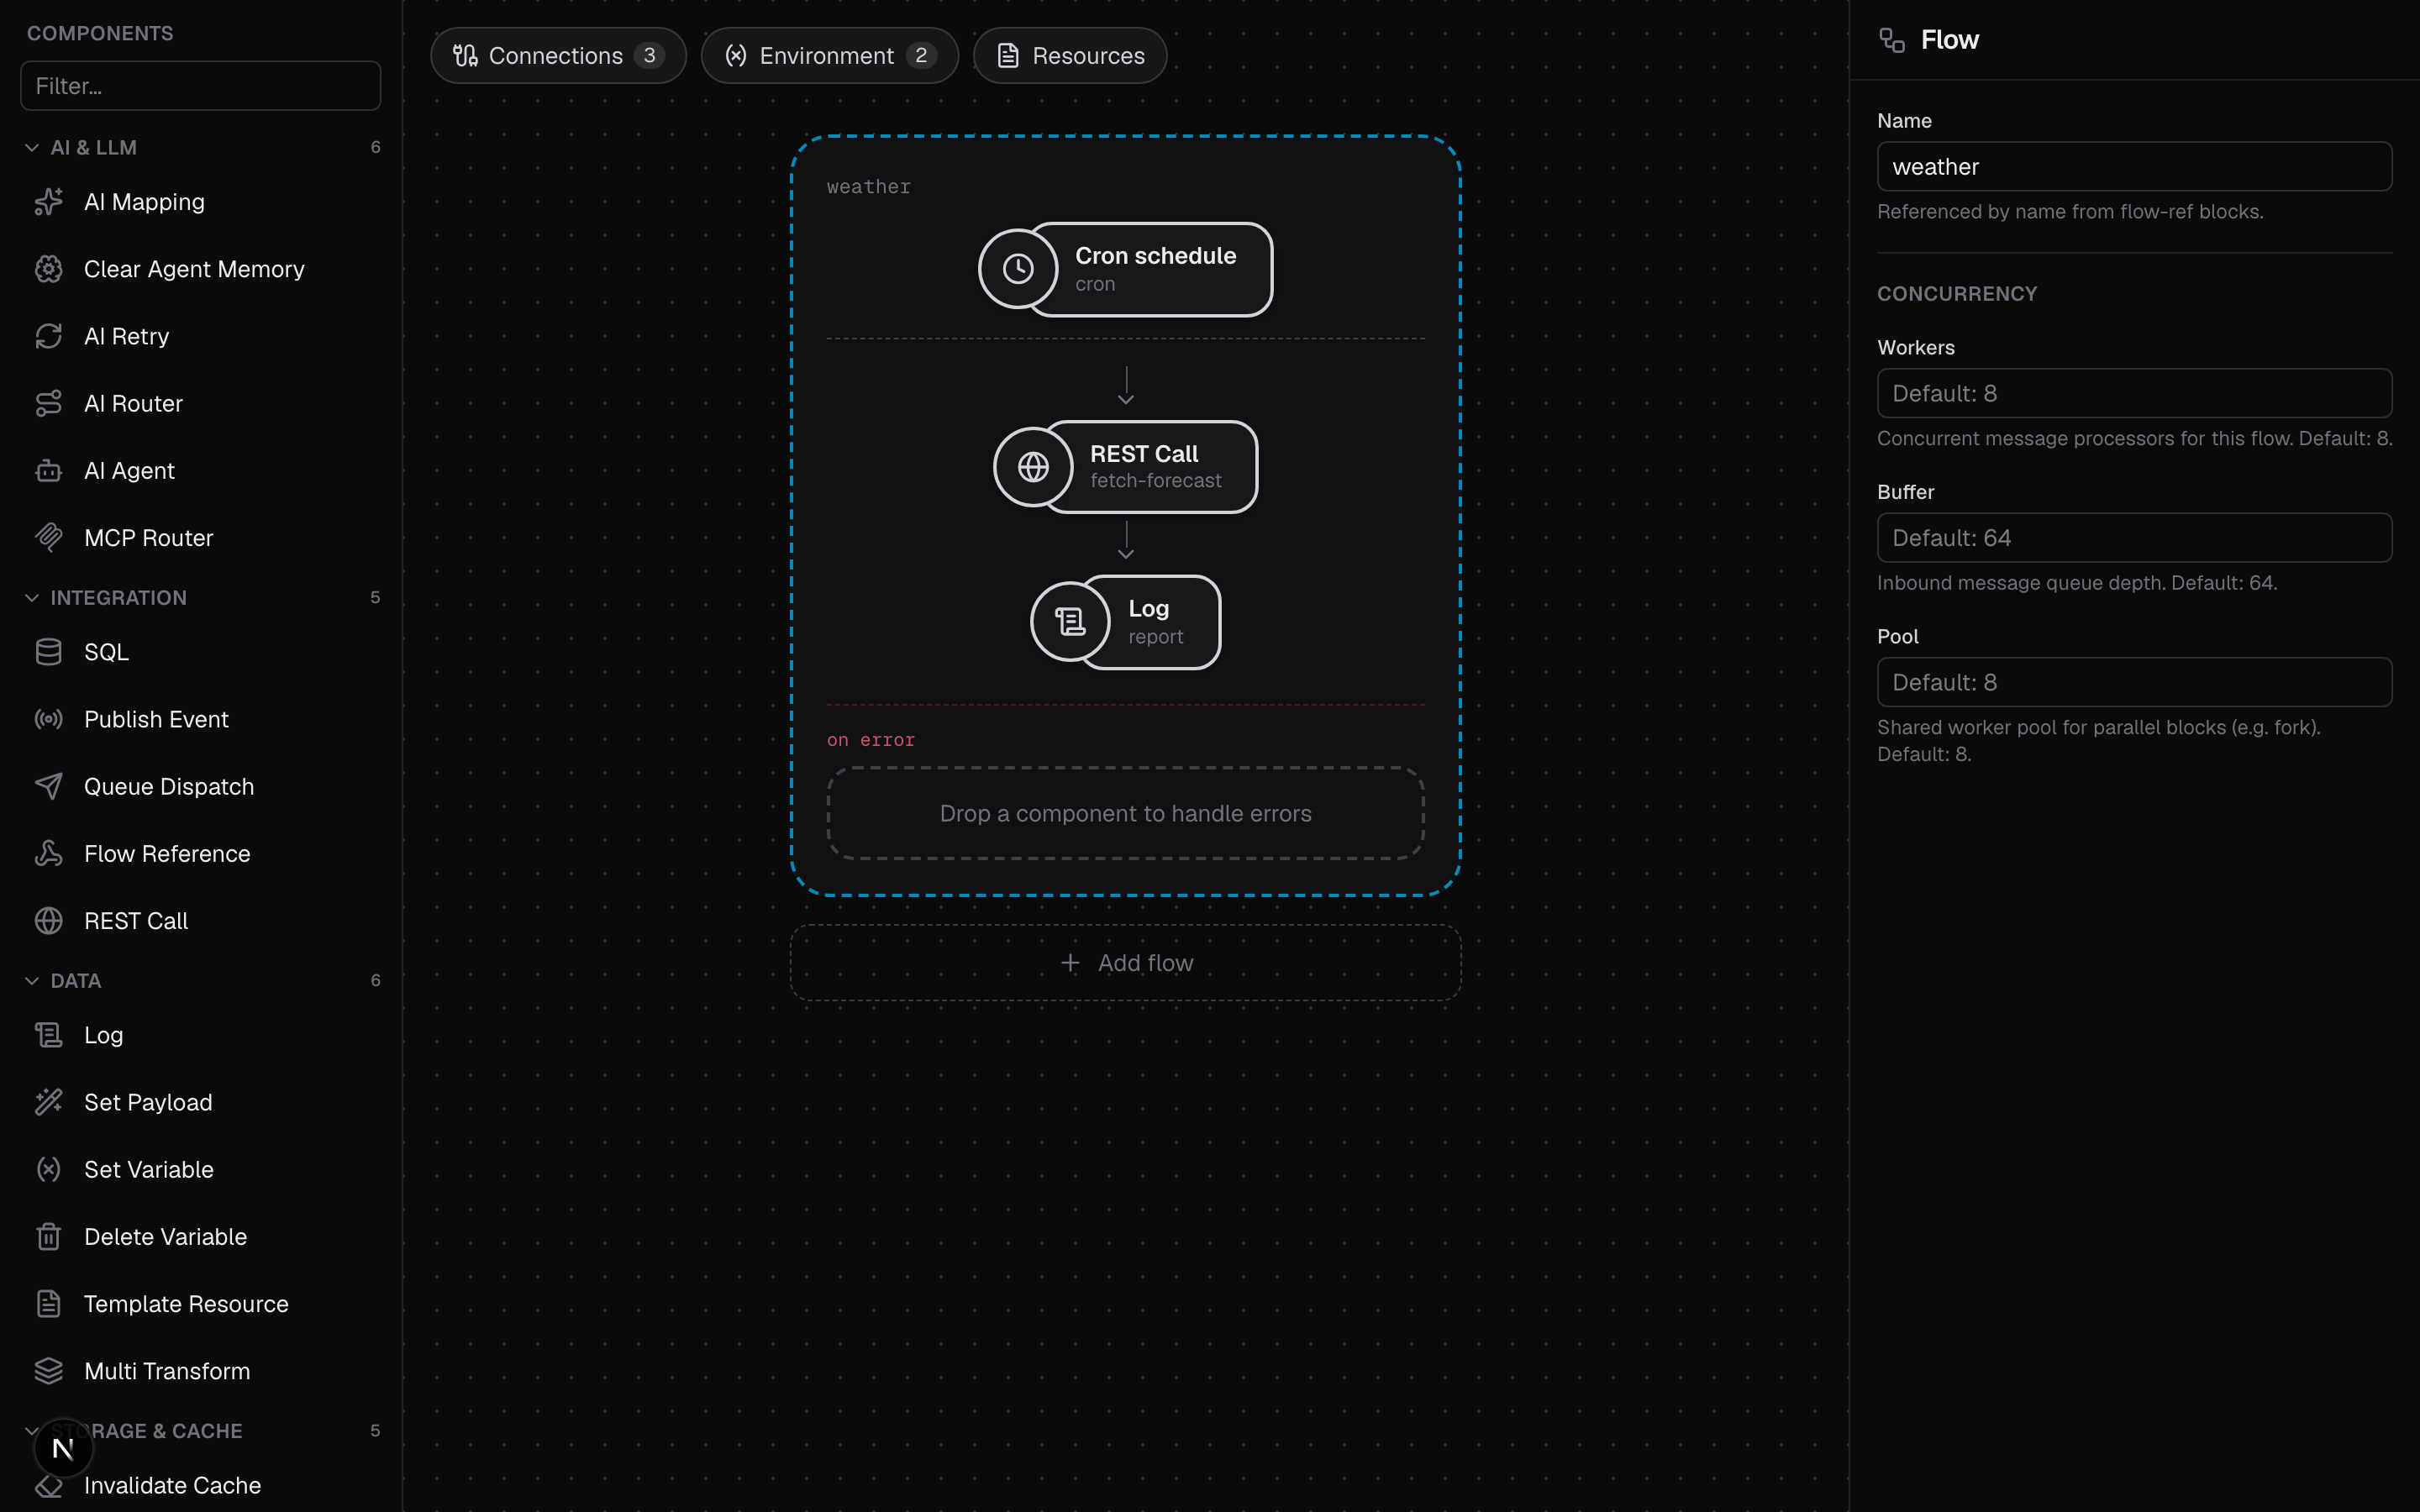2420x1512 pixels.
Task: Pick the AI Retry refresh icon
Action: pyautogui.click(x=48, y=336)
